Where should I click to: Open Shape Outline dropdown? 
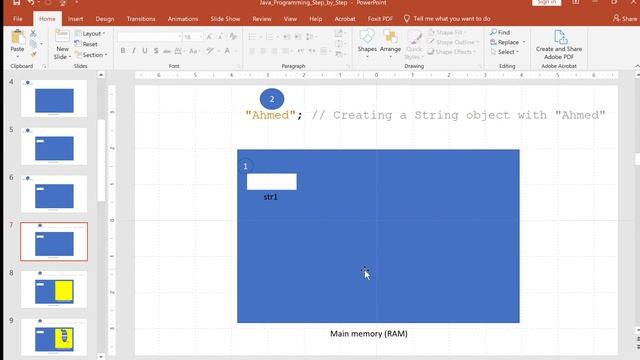click(x=453, y=42)
